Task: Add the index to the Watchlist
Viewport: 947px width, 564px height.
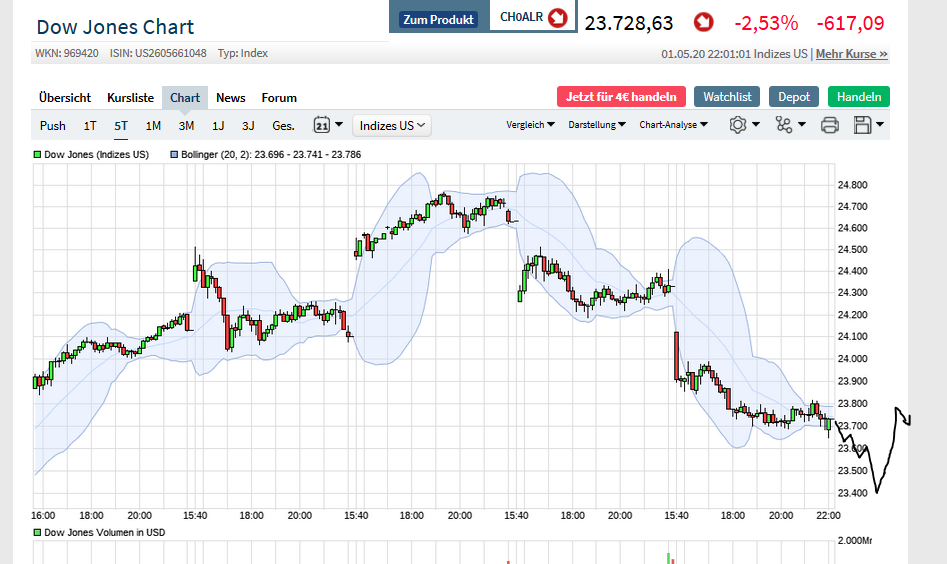Action: click(x=727, y=97)
